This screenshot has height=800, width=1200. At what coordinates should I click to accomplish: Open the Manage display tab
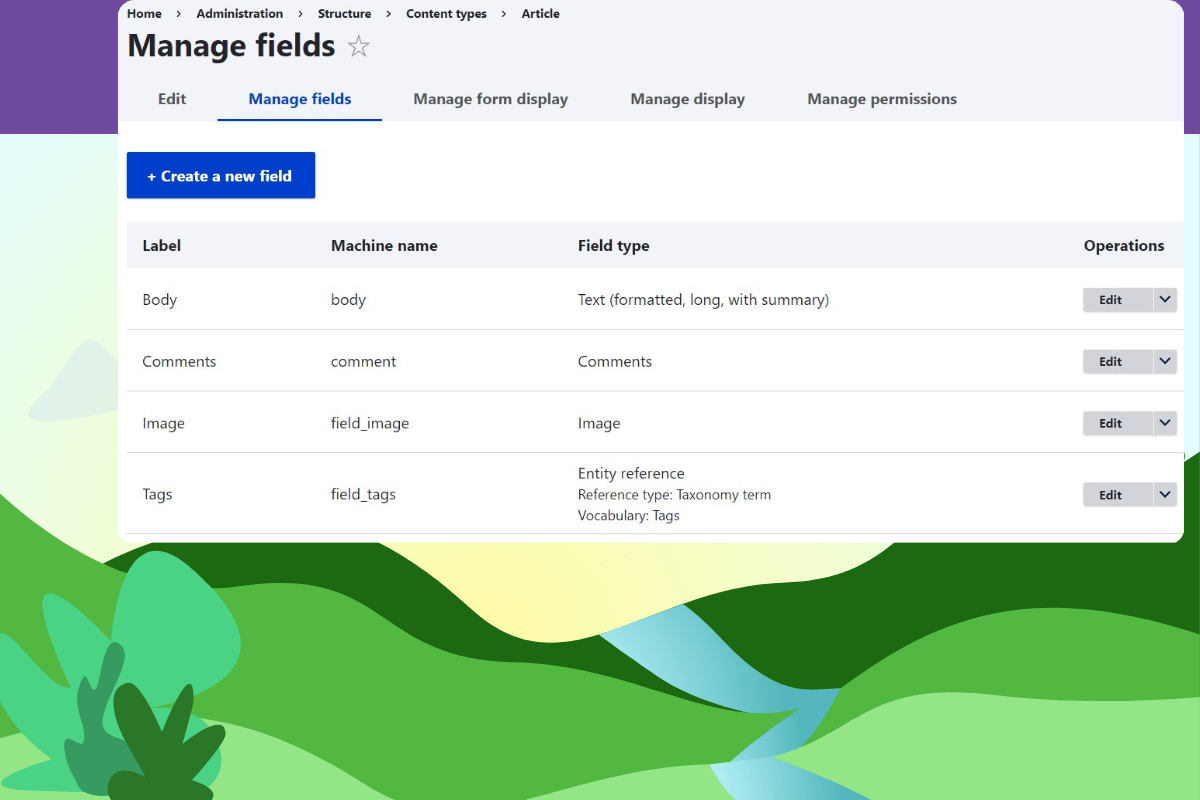pos(687,99)
